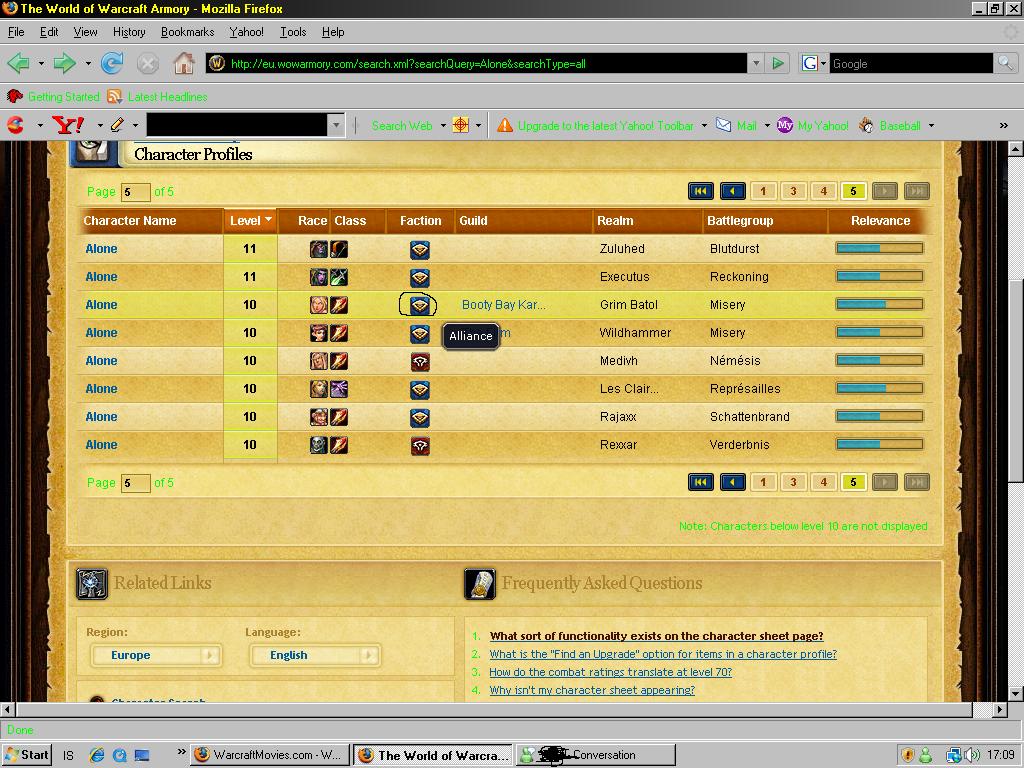Click Horde faction icon in Rexxar row
The image size is (1024, 768).
(420, 445)
